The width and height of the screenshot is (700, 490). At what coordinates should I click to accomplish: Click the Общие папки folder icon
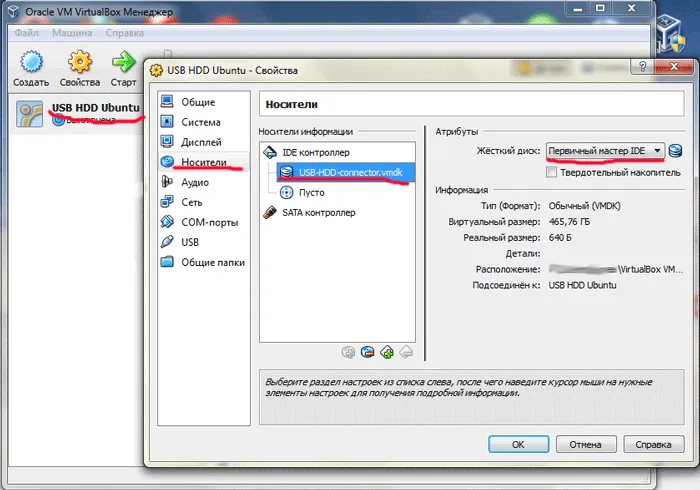(167, 262)
